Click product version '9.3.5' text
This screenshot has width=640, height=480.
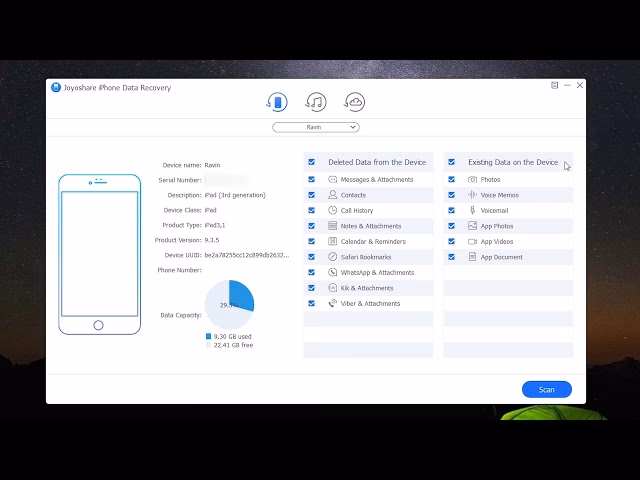tap(212, 240)
